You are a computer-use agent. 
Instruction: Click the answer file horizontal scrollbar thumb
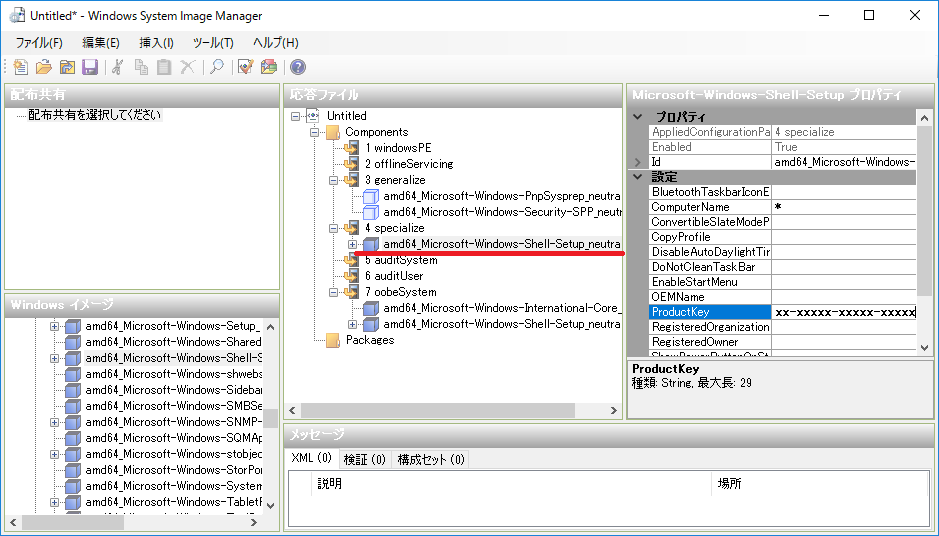click(438, 410)
